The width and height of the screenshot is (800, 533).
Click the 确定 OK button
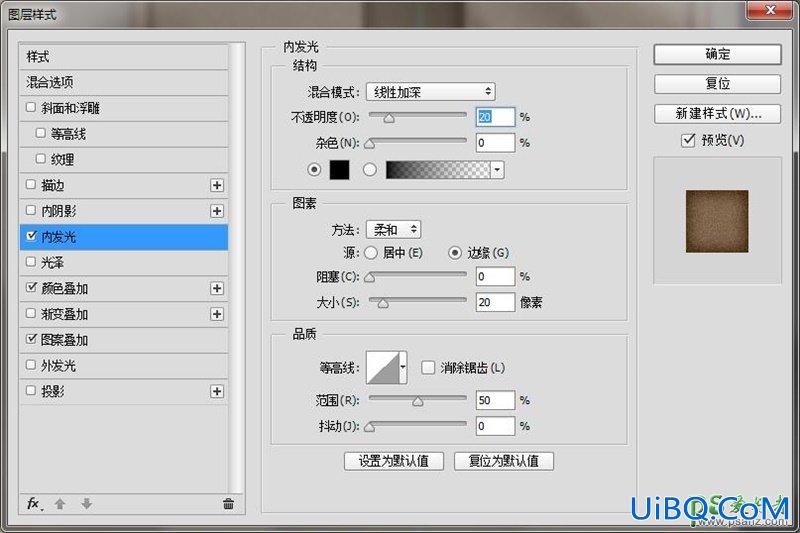pos(717,54)
